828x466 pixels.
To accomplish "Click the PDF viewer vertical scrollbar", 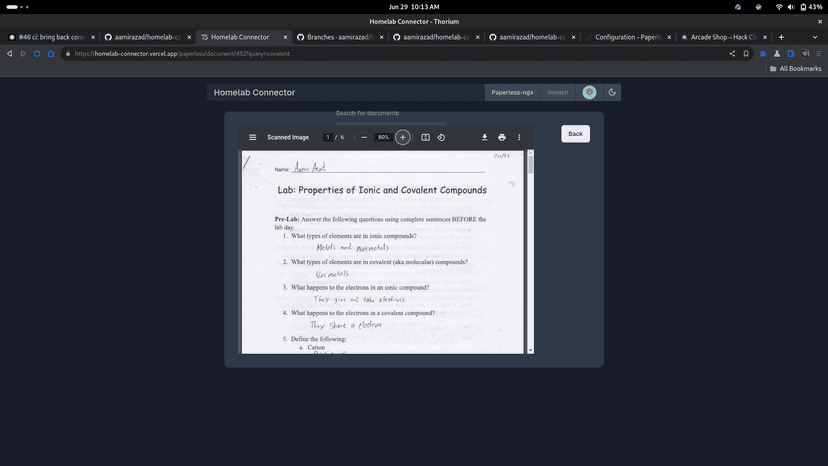I will pos(530,252).
